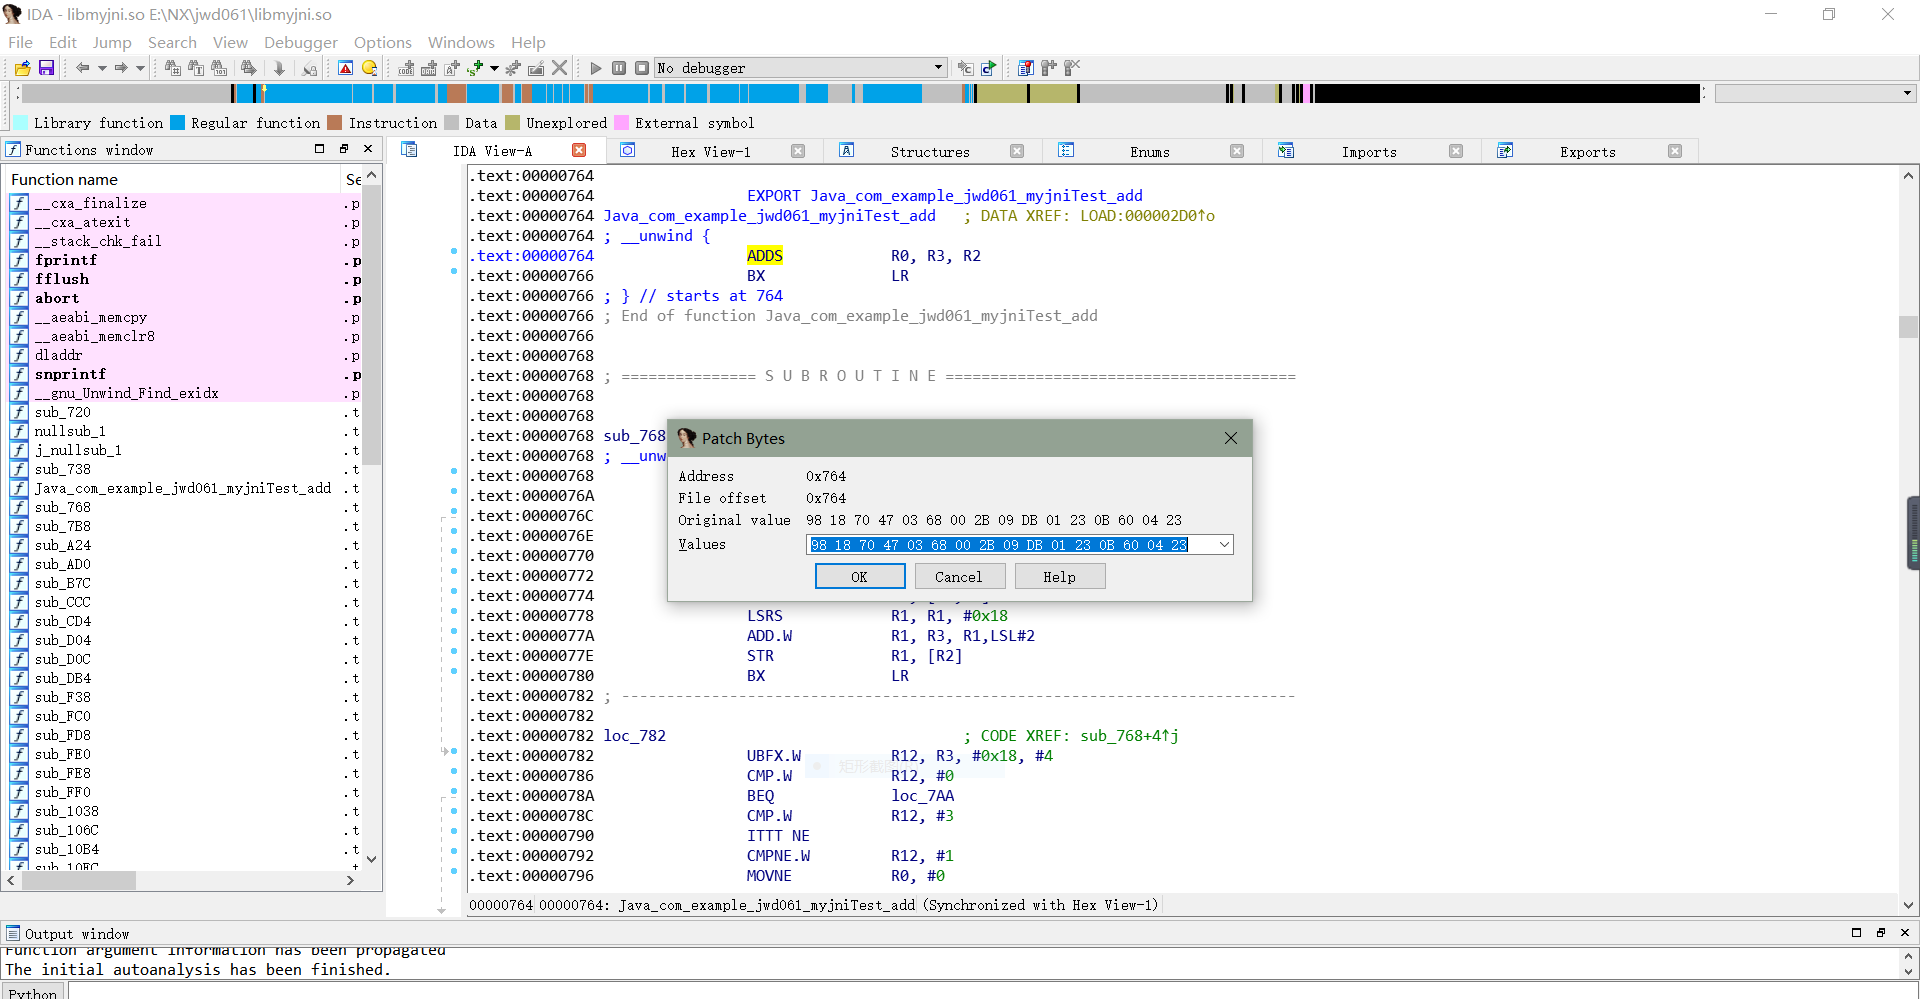The image size is (1920, 999).
Task: Open the 'No debugger' selection combo box
Action: pos(800,68)
